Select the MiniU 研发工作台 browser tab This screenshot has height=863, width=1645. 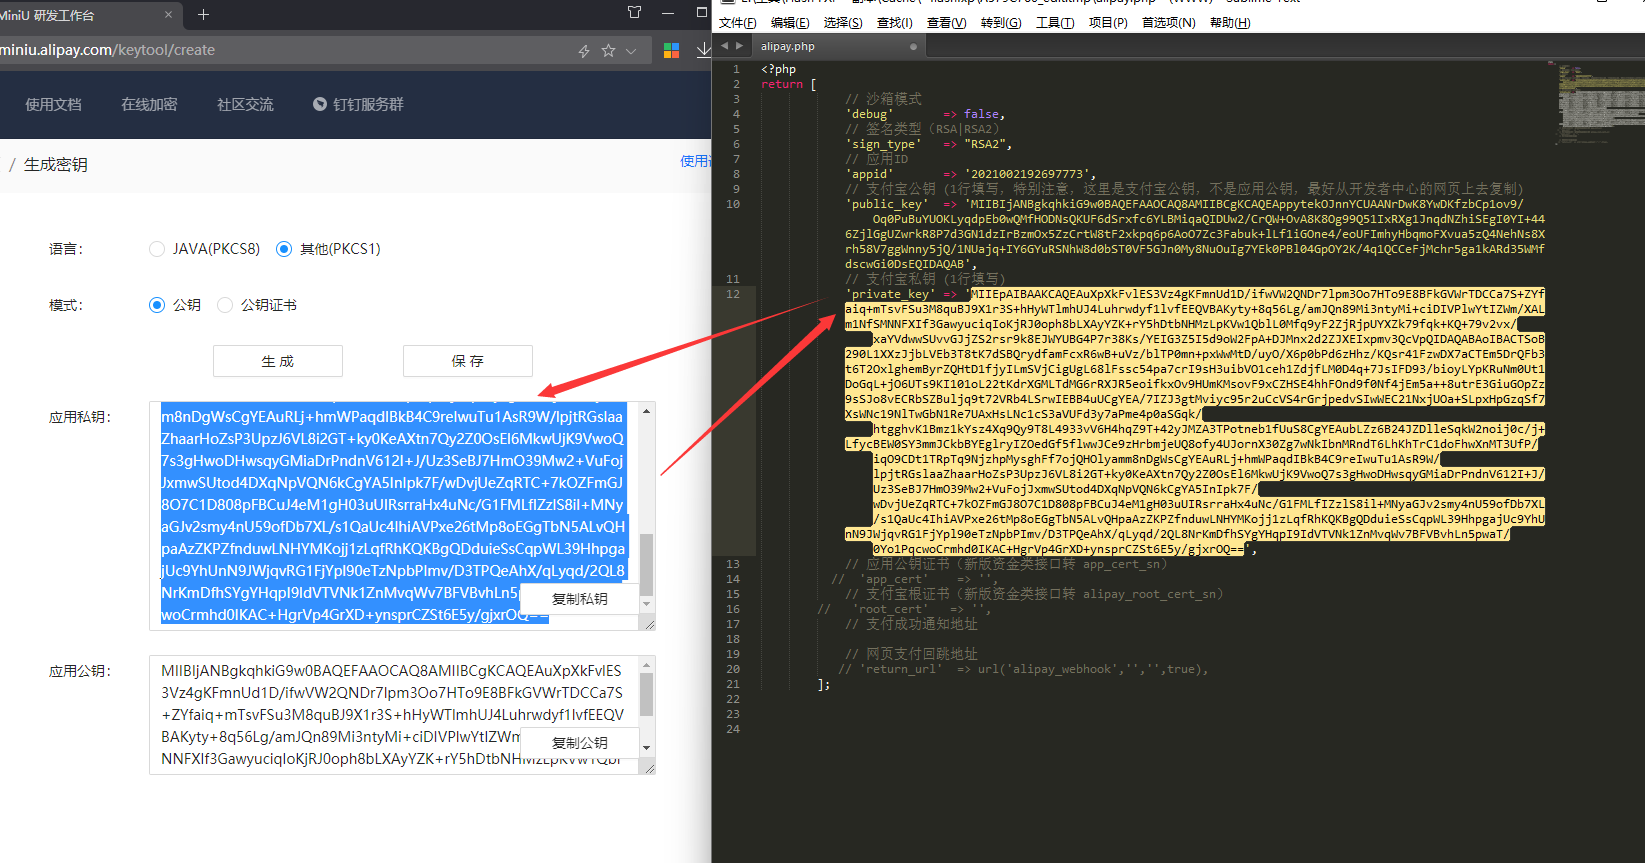(x=85, y=15)
